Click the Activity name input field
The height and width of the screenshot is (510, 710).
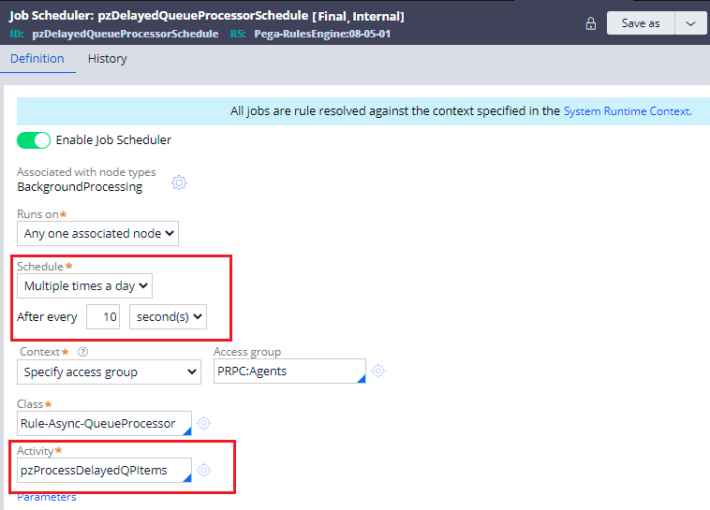(x=103, y=470)
